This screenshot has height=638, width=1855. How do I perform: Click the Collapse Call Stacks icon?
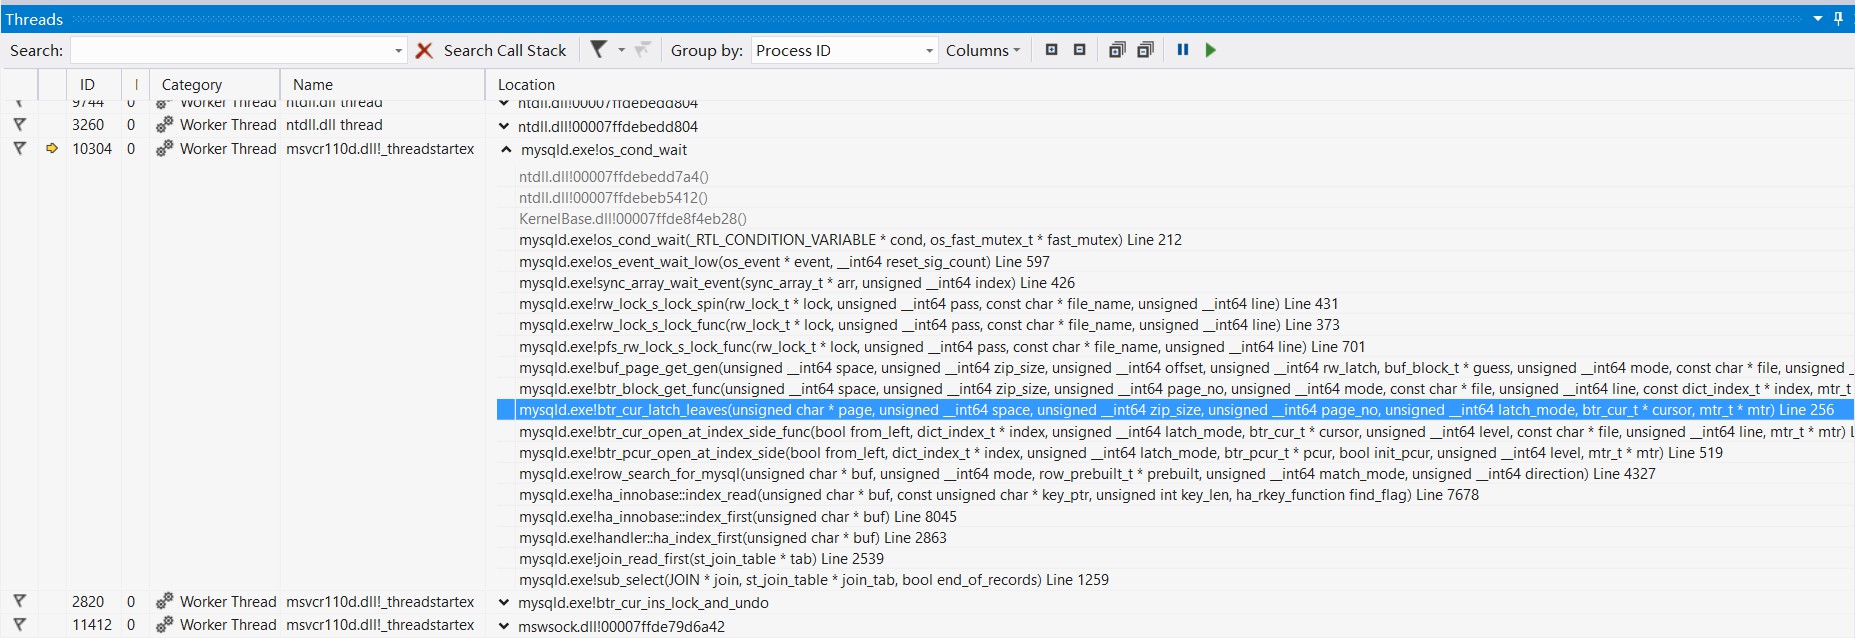pyautogui.click(x=1145, y=49)
